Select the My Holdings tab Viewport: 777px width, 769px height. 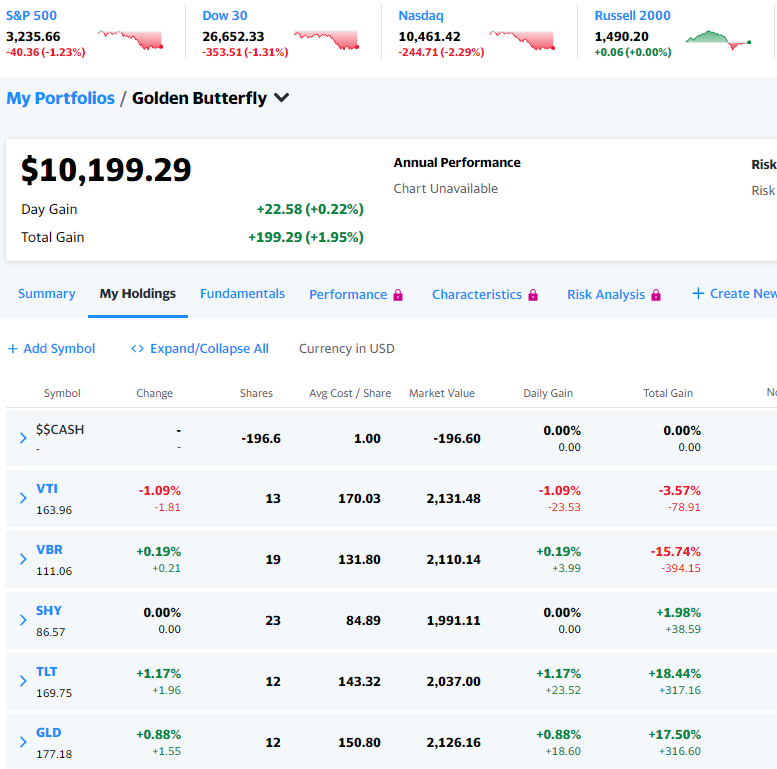(138, 294)
